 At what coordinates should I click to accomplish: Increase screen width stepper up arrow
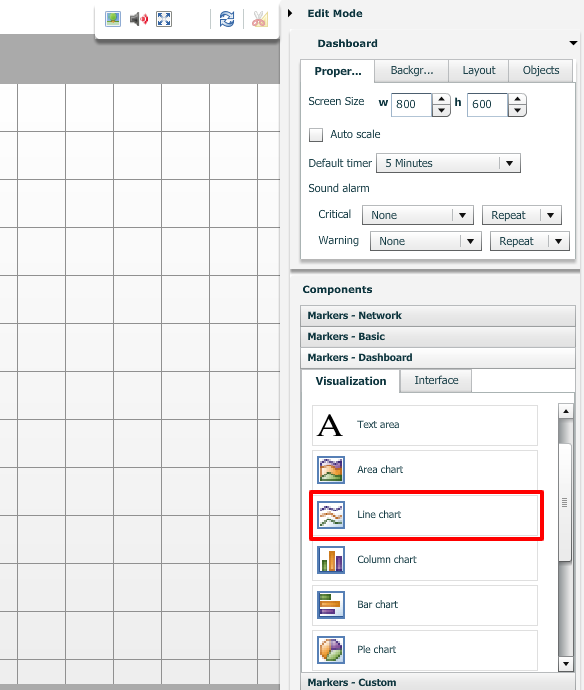pyautogui.click(x=441, y=99)
